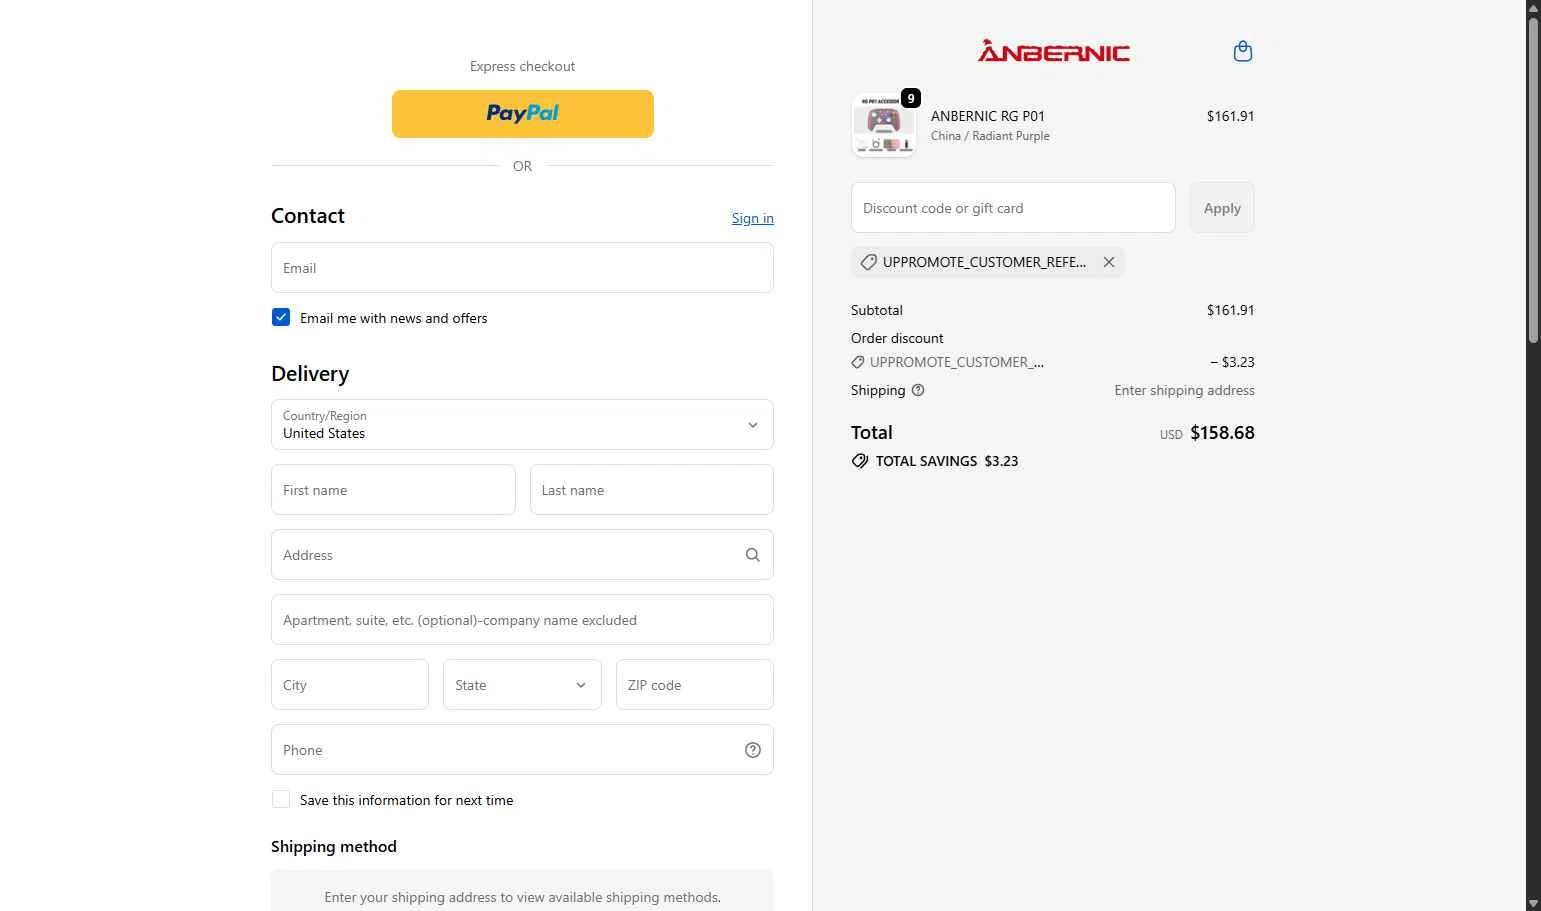Click the discount amount – $3.23
The width and height of the screenshot is (1541, 911).
pos(1232,362)
